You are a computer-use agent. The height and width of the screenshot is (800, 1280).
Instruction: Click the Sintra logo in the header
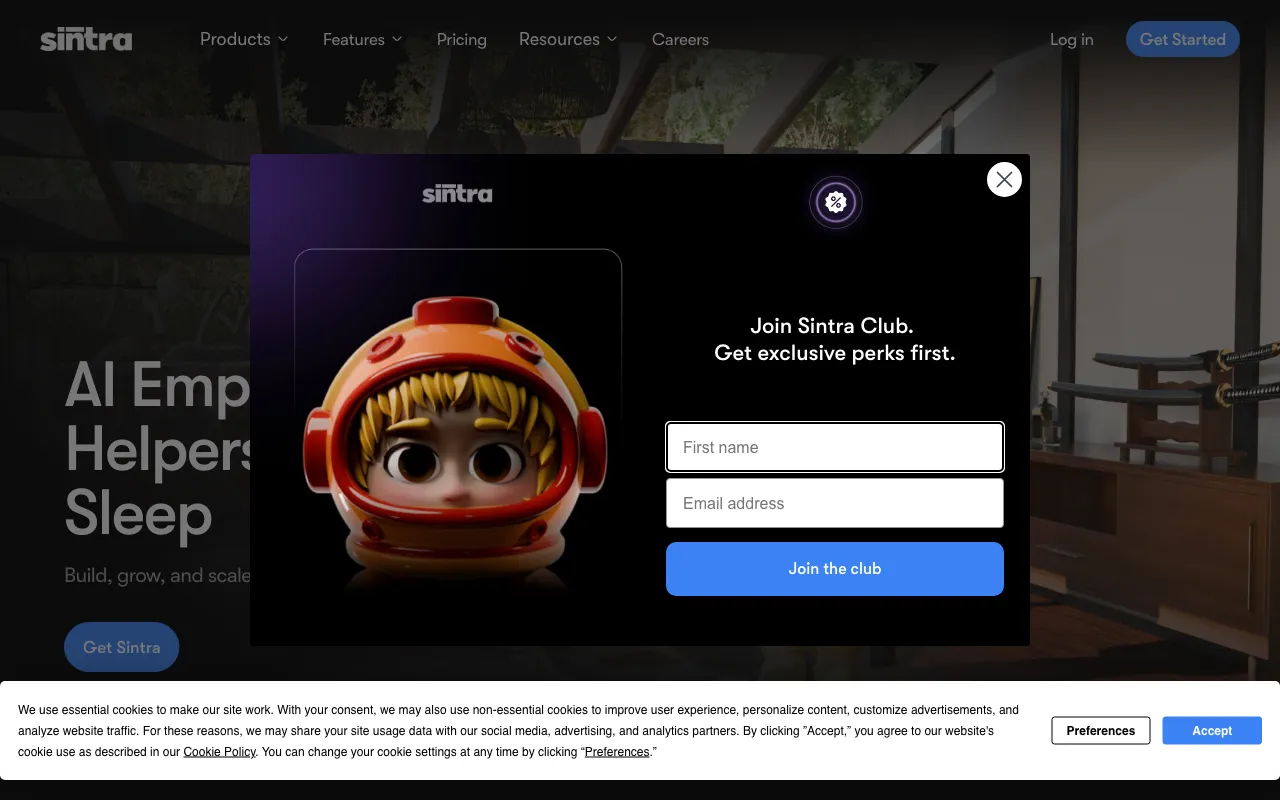[86, 39]
